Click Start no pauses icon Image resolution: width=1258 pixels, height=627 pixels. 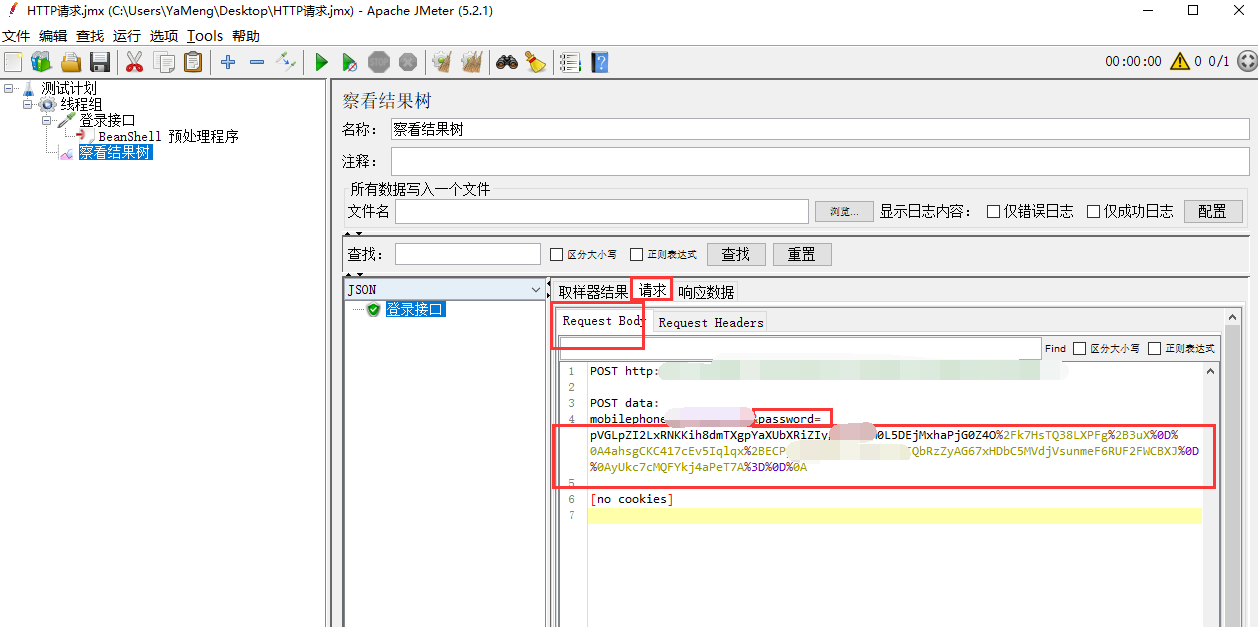click(349, 62)
